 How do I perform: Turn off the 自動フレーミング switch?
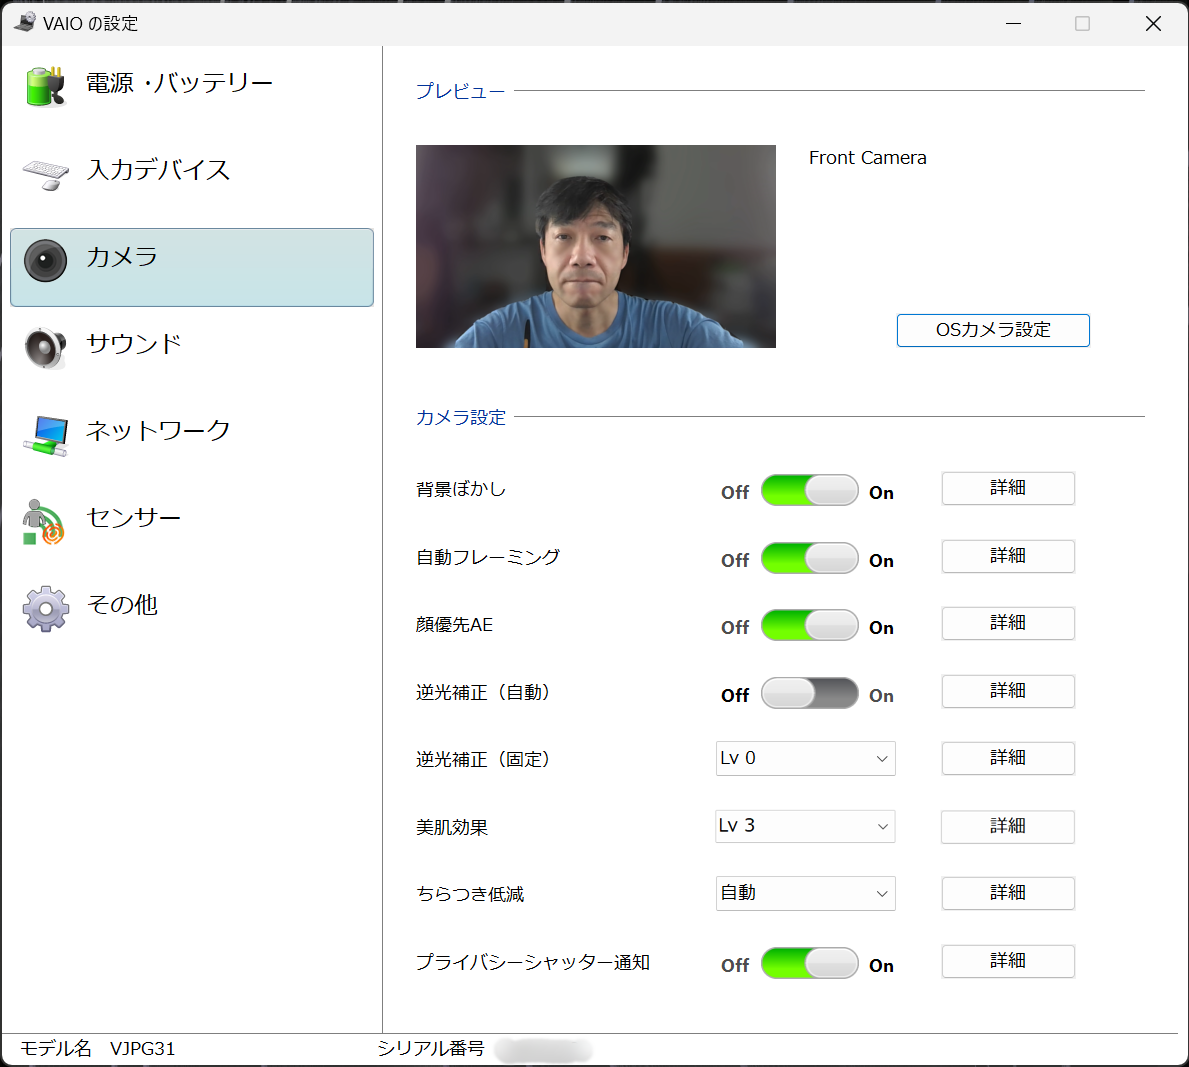[809, 558]
